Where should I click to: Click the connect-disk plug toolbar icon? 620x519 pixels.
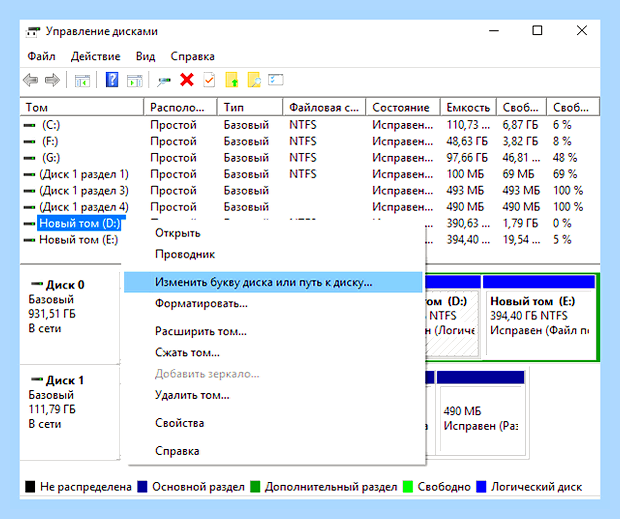point(164,81)
